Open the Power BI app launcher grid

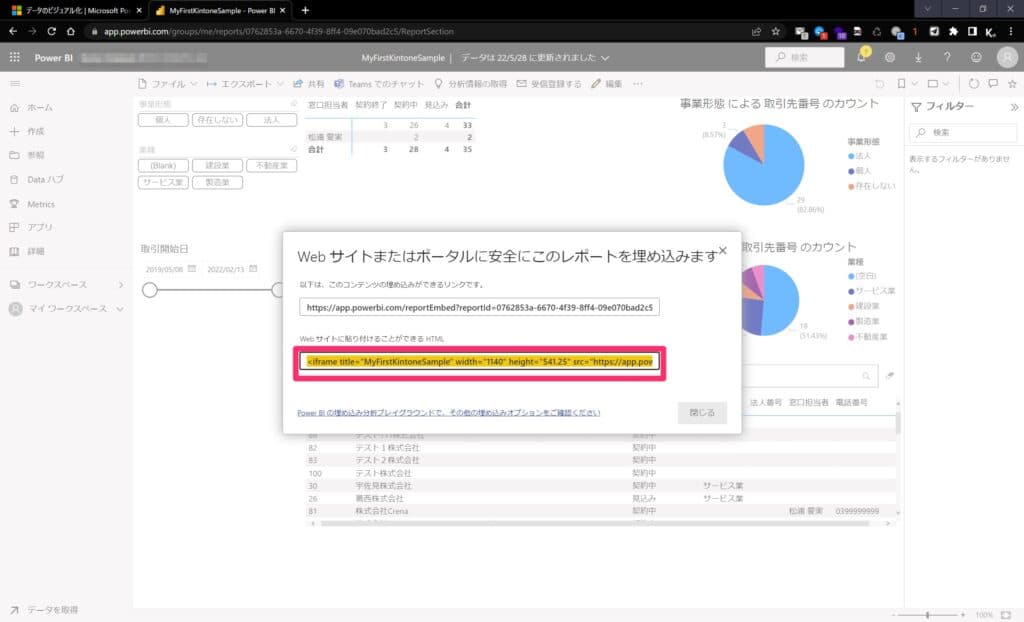(x=14, y=57)
